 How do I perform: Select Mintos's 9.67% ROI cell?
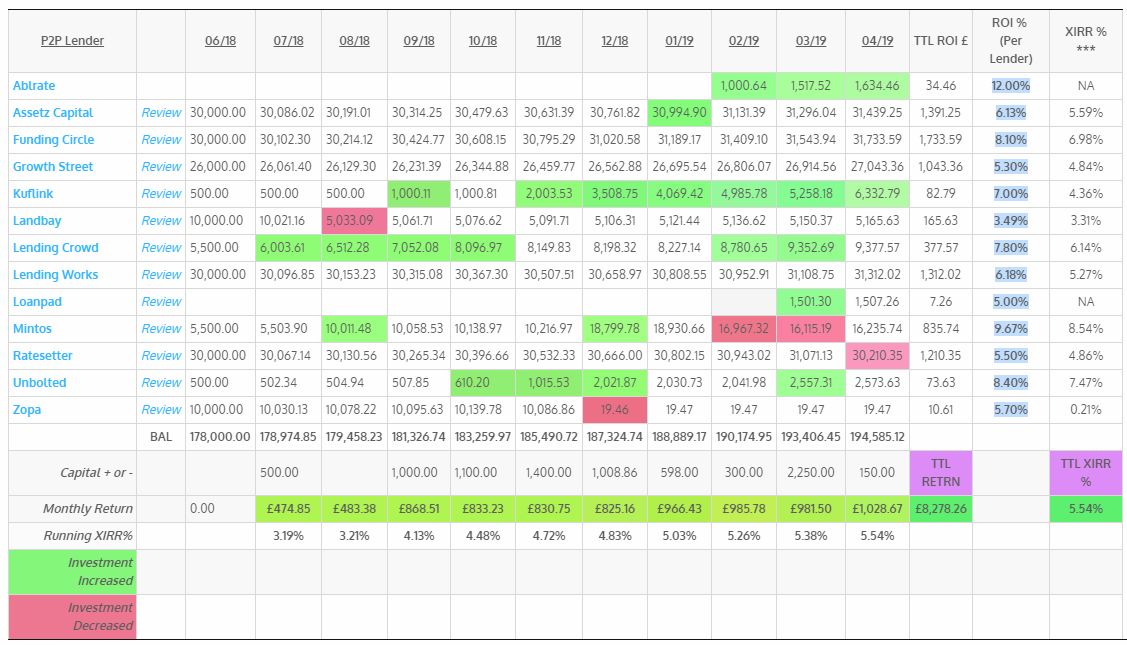(x=1011, y=329)
